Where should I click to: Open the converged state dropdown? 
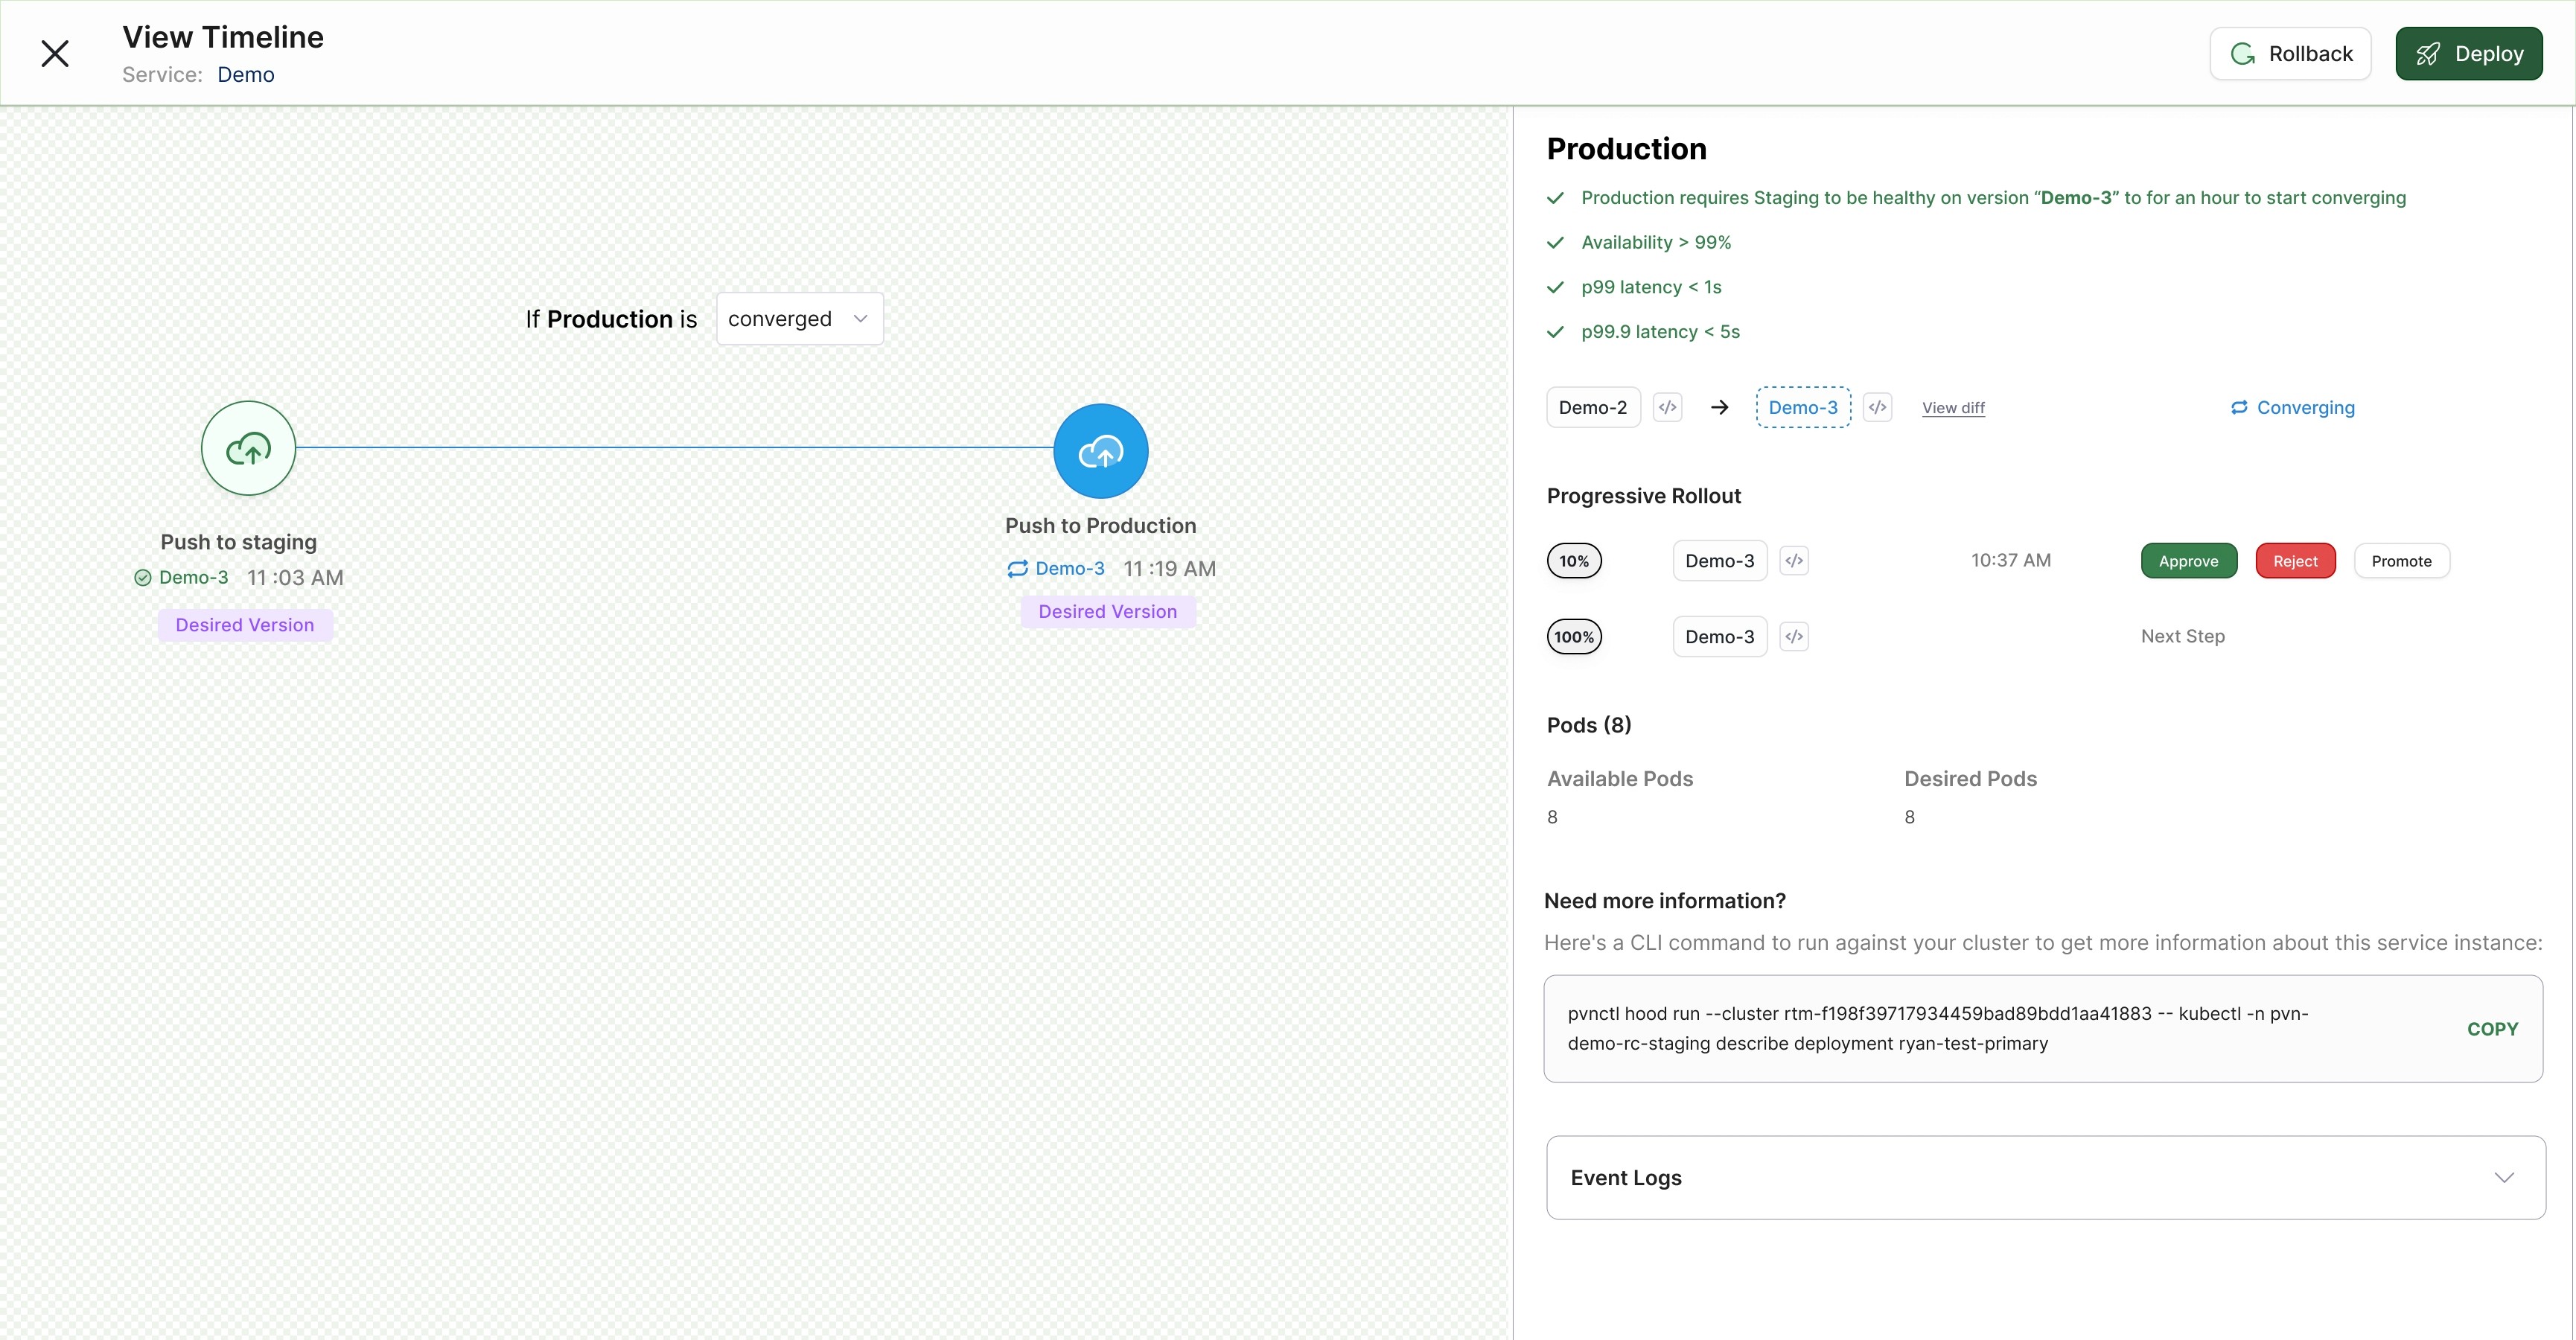coord(799,319)
